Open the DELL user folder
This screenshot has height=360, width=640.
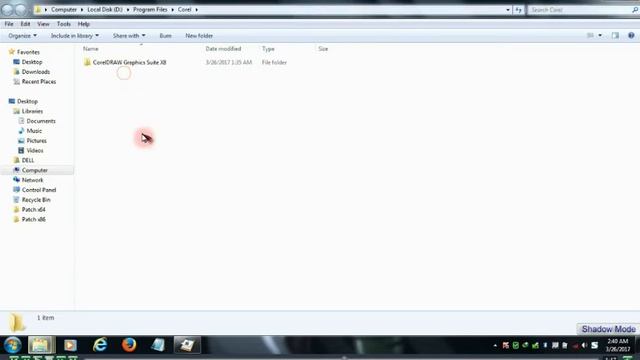click(x=28, y=160)
